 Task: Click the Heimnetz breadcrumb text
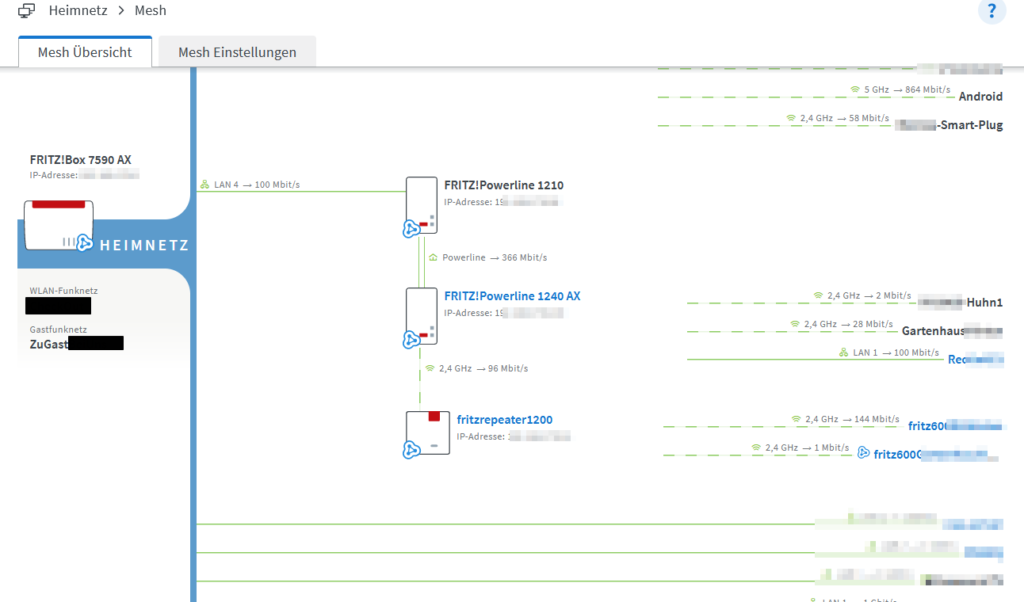click(x=78, y=11)
